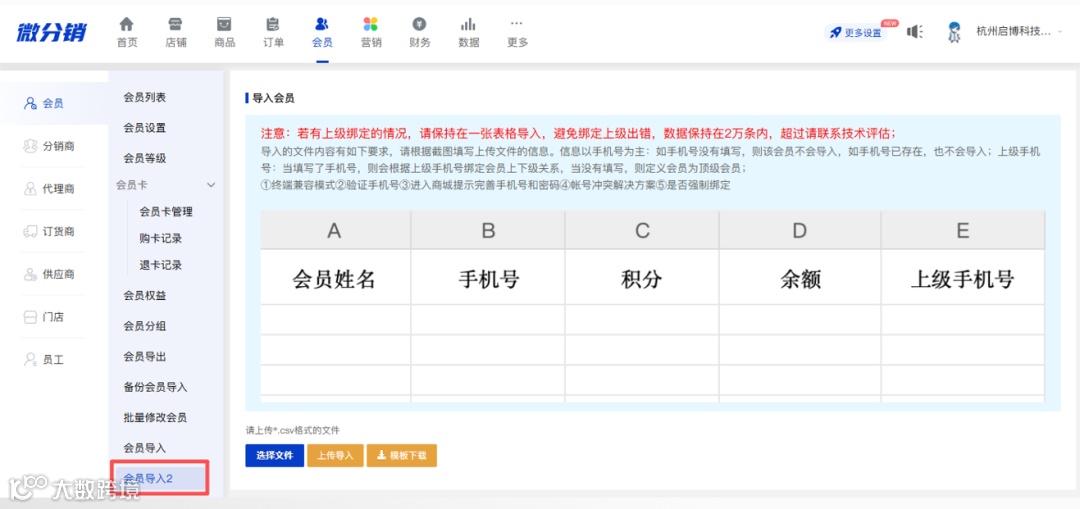Click the 上传导入 button
This screenshot has height=509, width=1080.
tap(335, 455)
